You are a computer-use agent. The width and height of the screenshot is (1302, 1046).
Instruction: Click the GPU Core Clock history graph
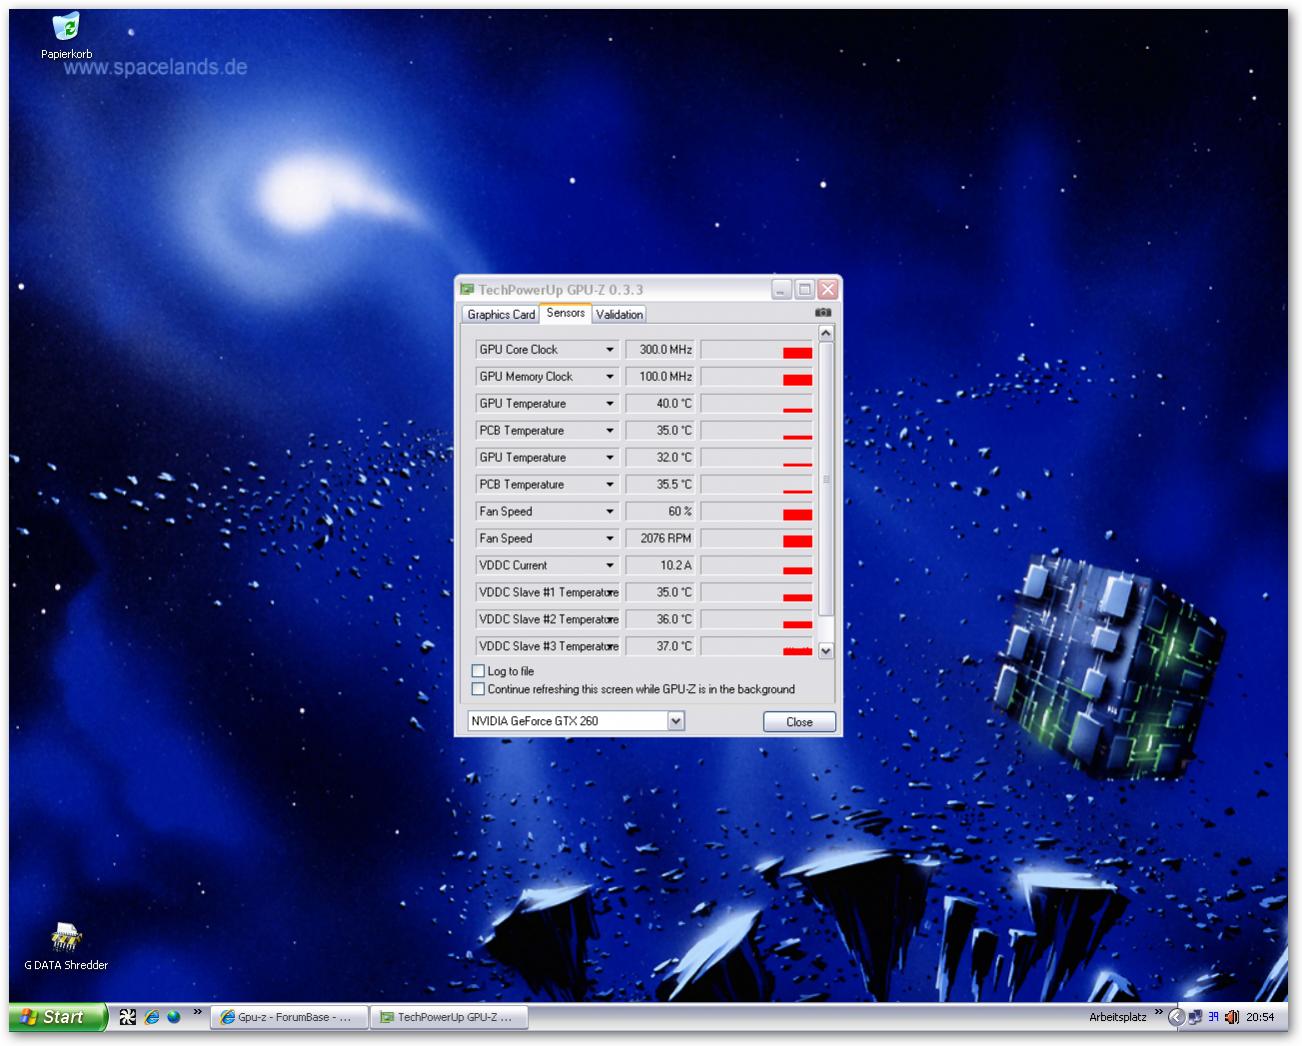(757, 349)
